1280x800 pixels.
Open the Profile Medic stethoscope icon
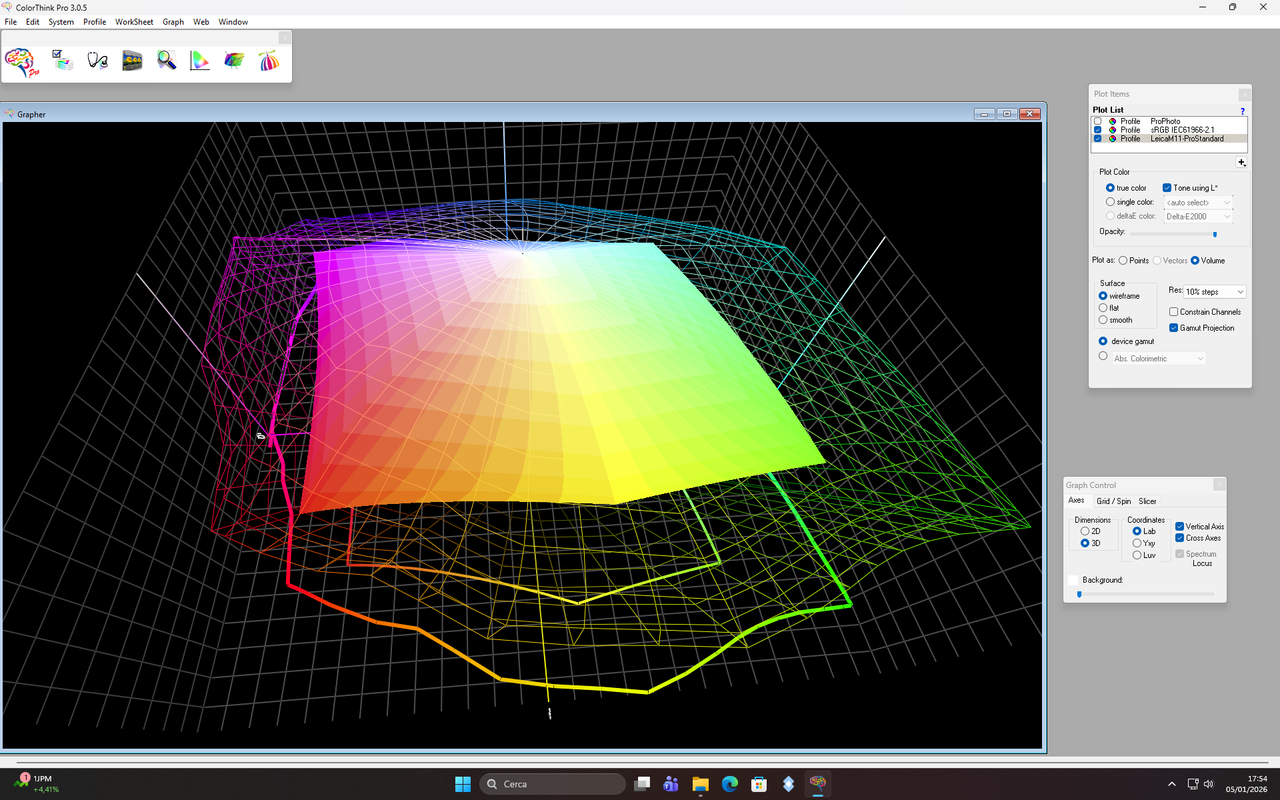point(97,60)
